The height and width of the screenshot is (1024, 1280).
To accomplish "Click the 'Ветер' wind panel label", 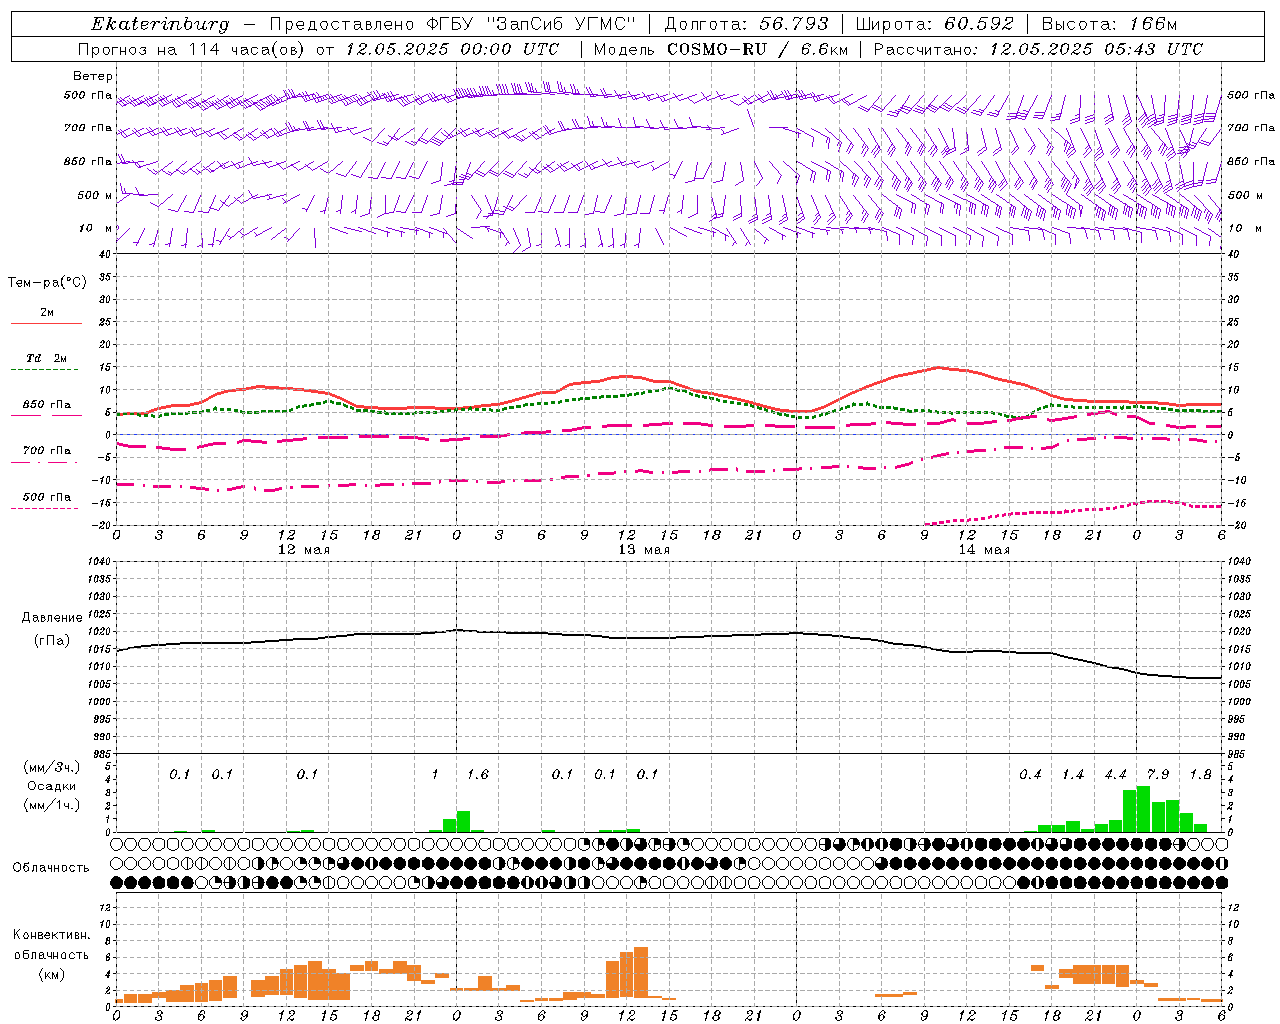I will [92, 76].
